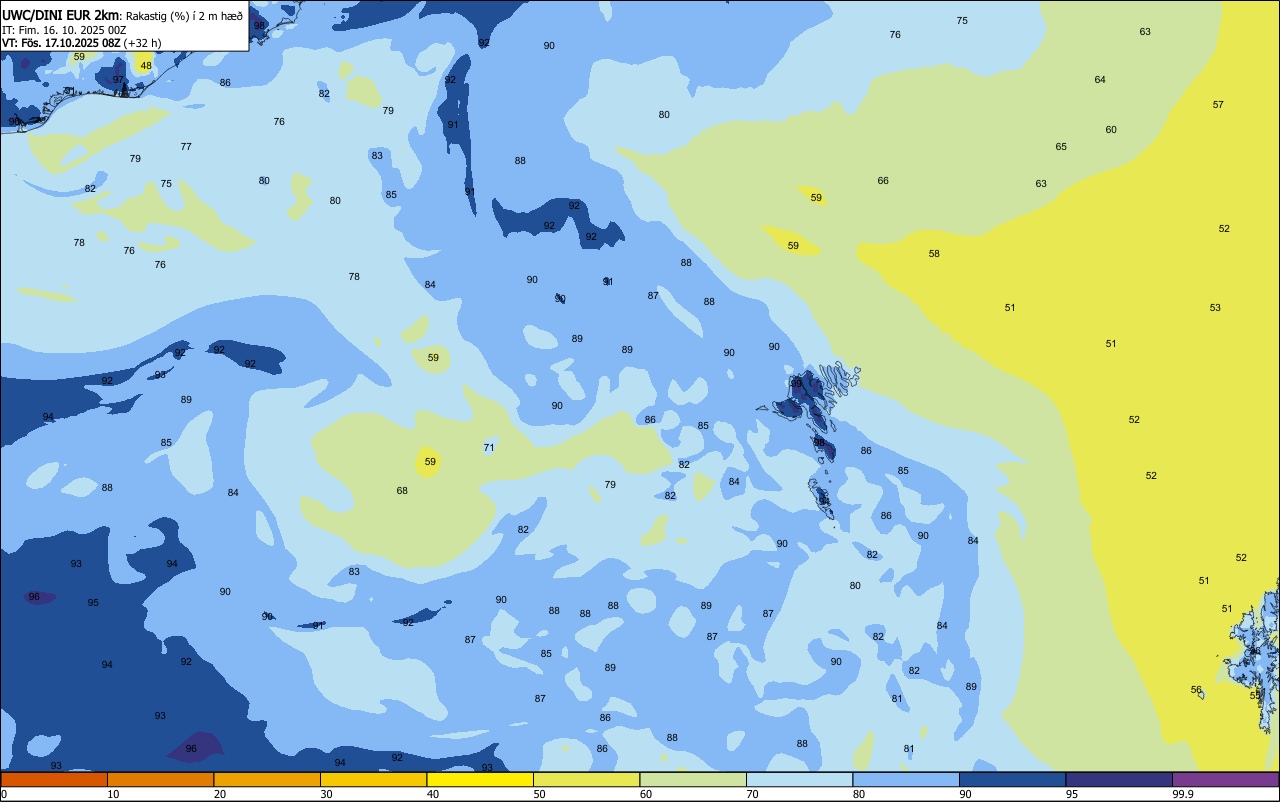Click the map value "97" on the coast

[x=118, y=80]
